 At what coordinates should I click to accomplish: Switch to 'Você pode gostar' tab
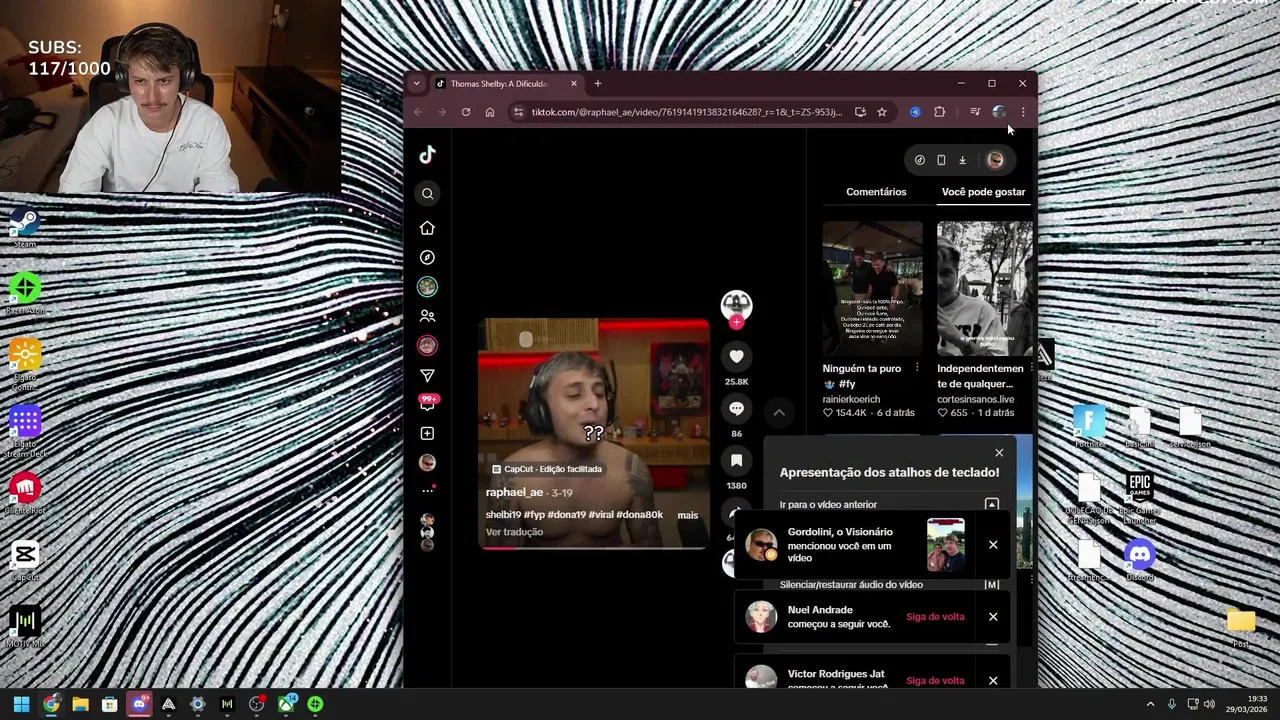[x=983, y=192]
